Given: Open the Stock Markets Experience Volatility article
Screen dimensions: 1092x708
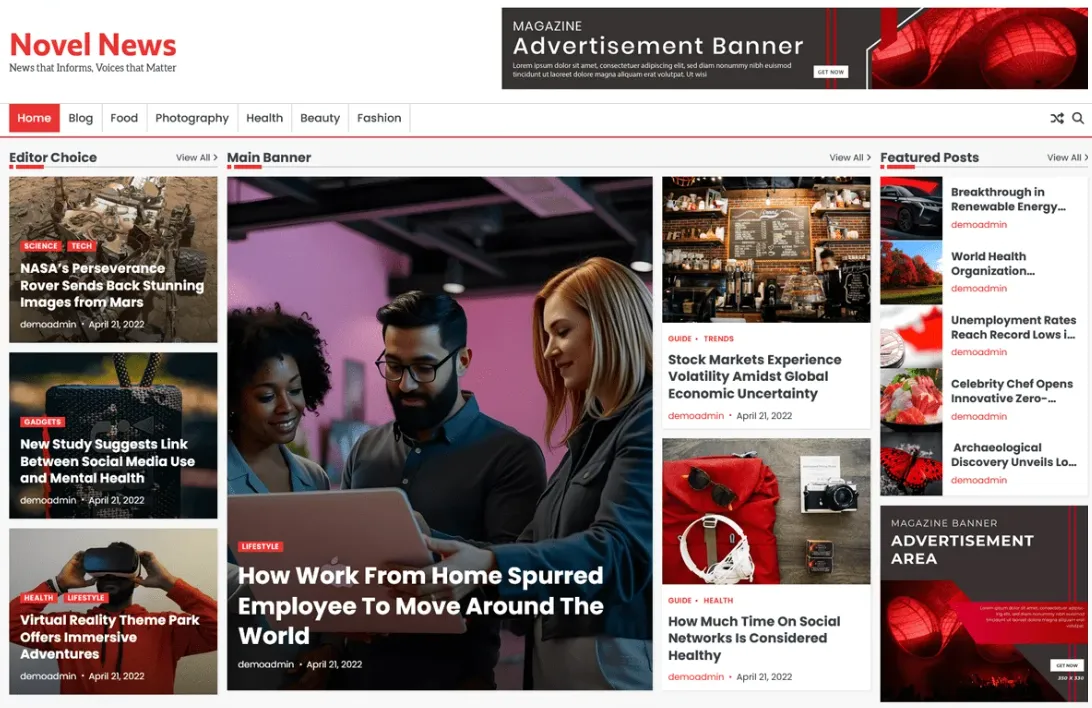Looking at the screenshot, I should point(754,377).
